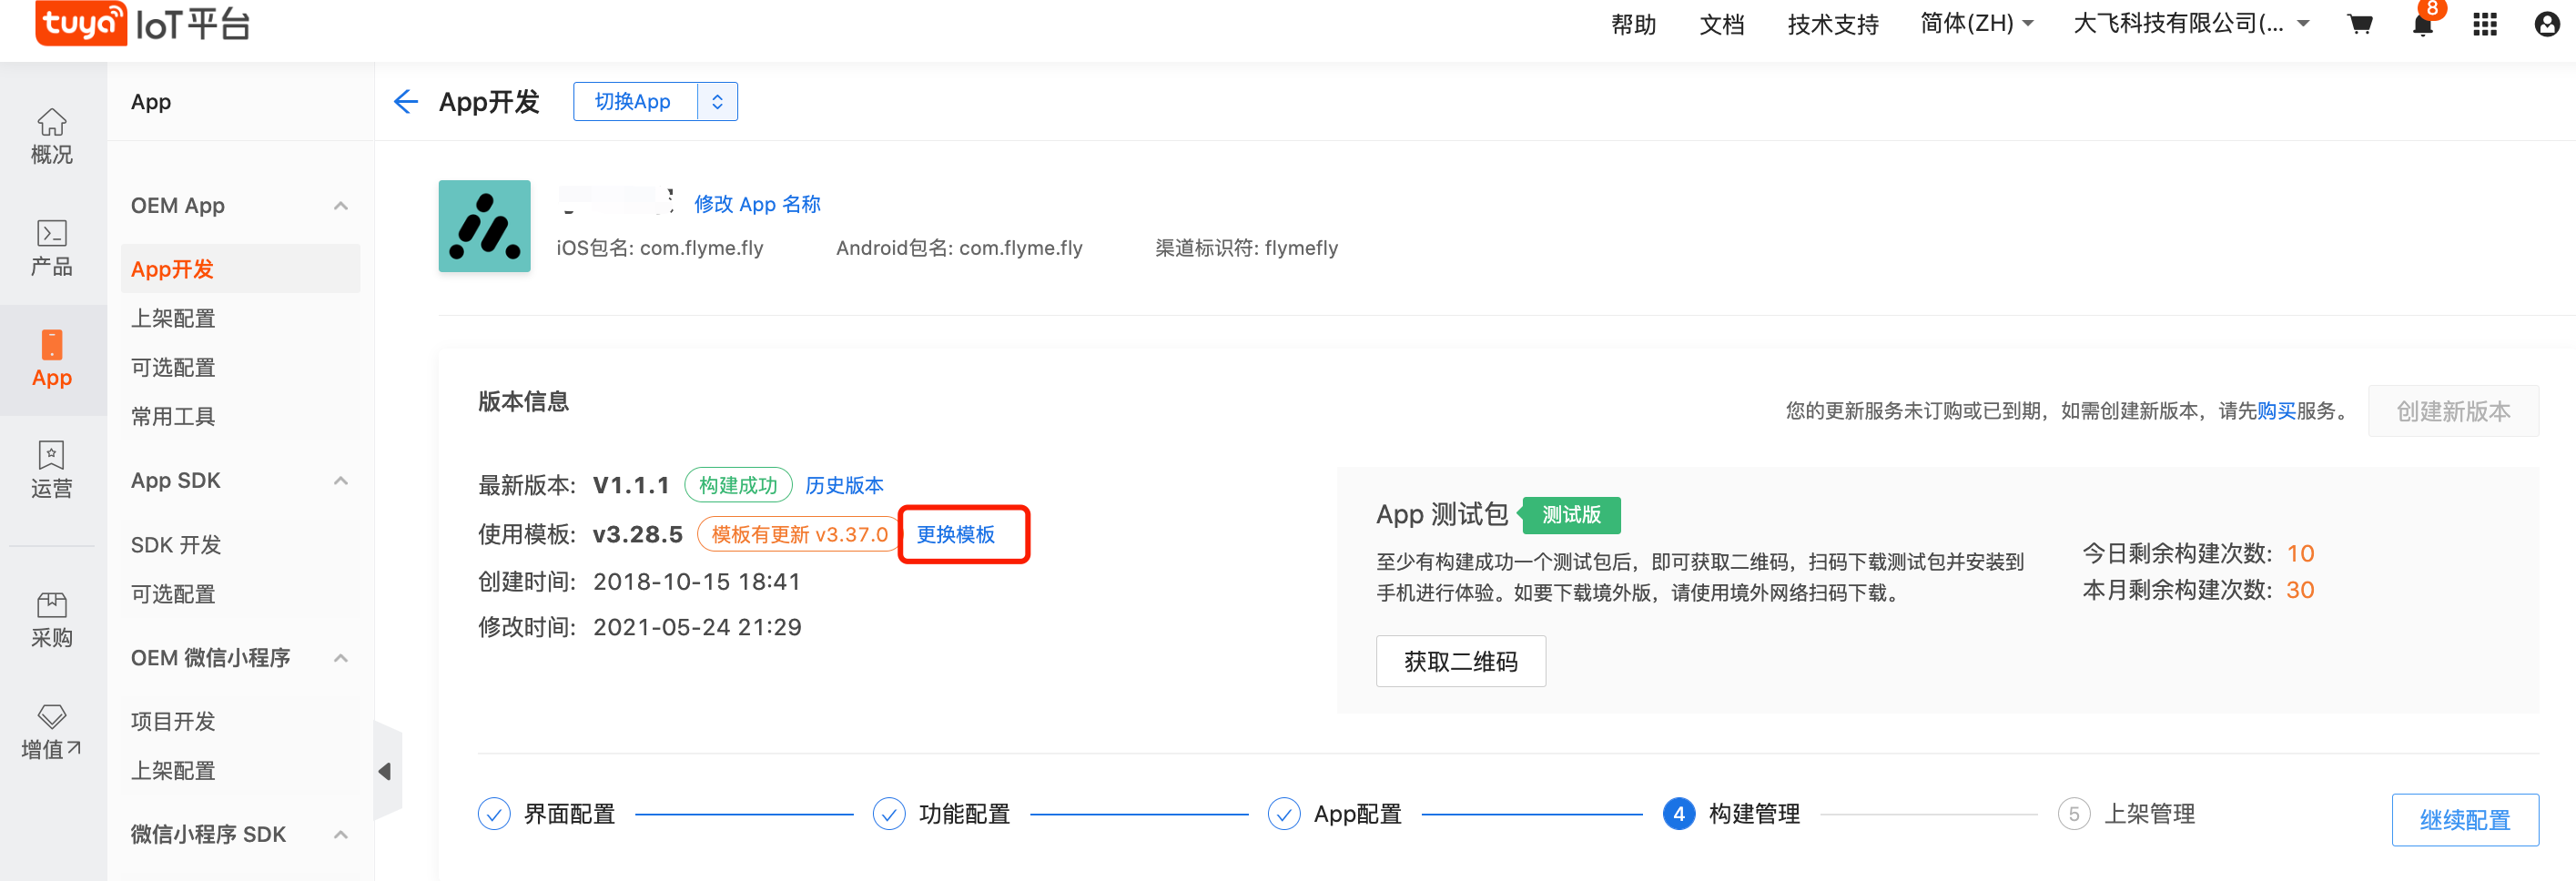The height and width of the screenshot is (881, 2576).
Task: Click the Tuya logo
Action: [81, 23]
